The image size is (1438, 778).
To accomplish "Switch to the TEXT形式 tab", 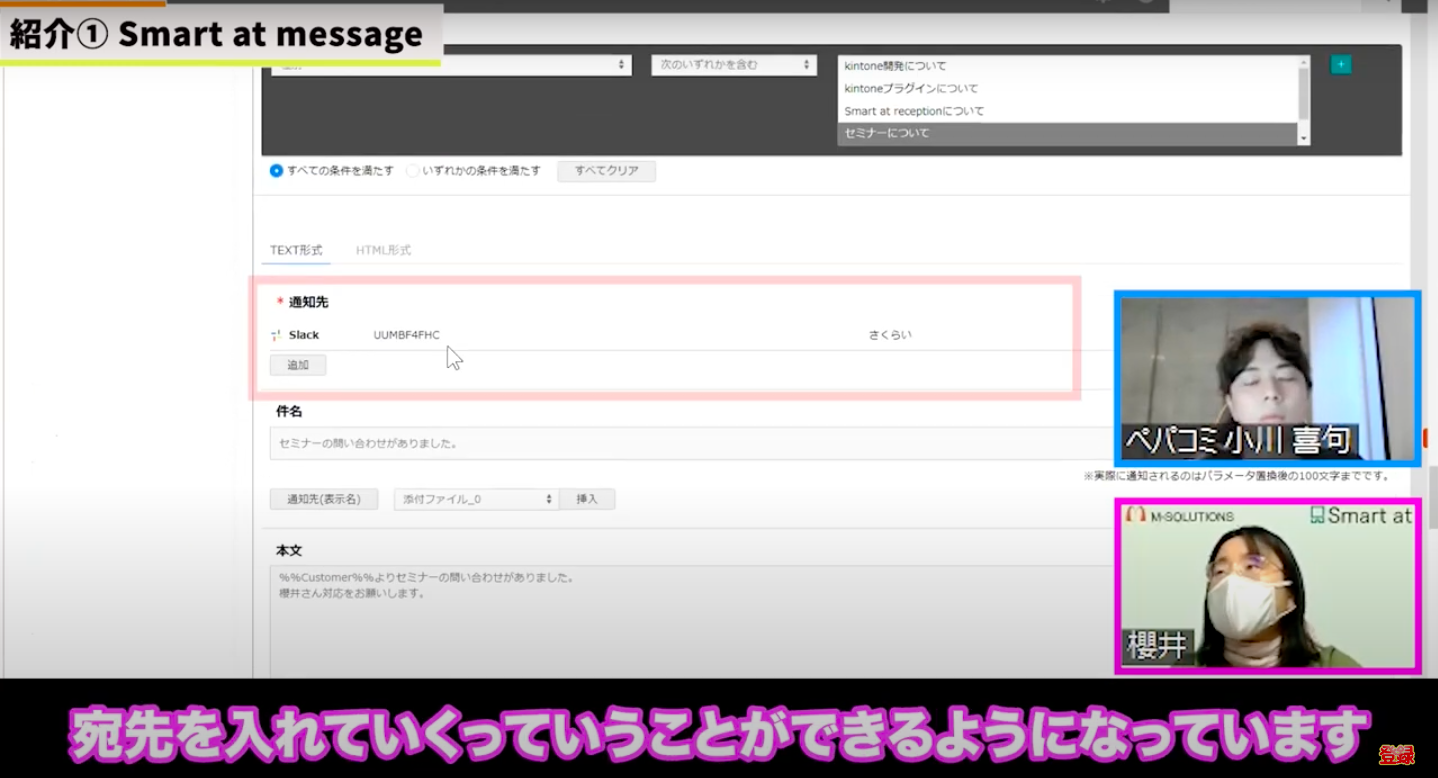I will [296, 250].
